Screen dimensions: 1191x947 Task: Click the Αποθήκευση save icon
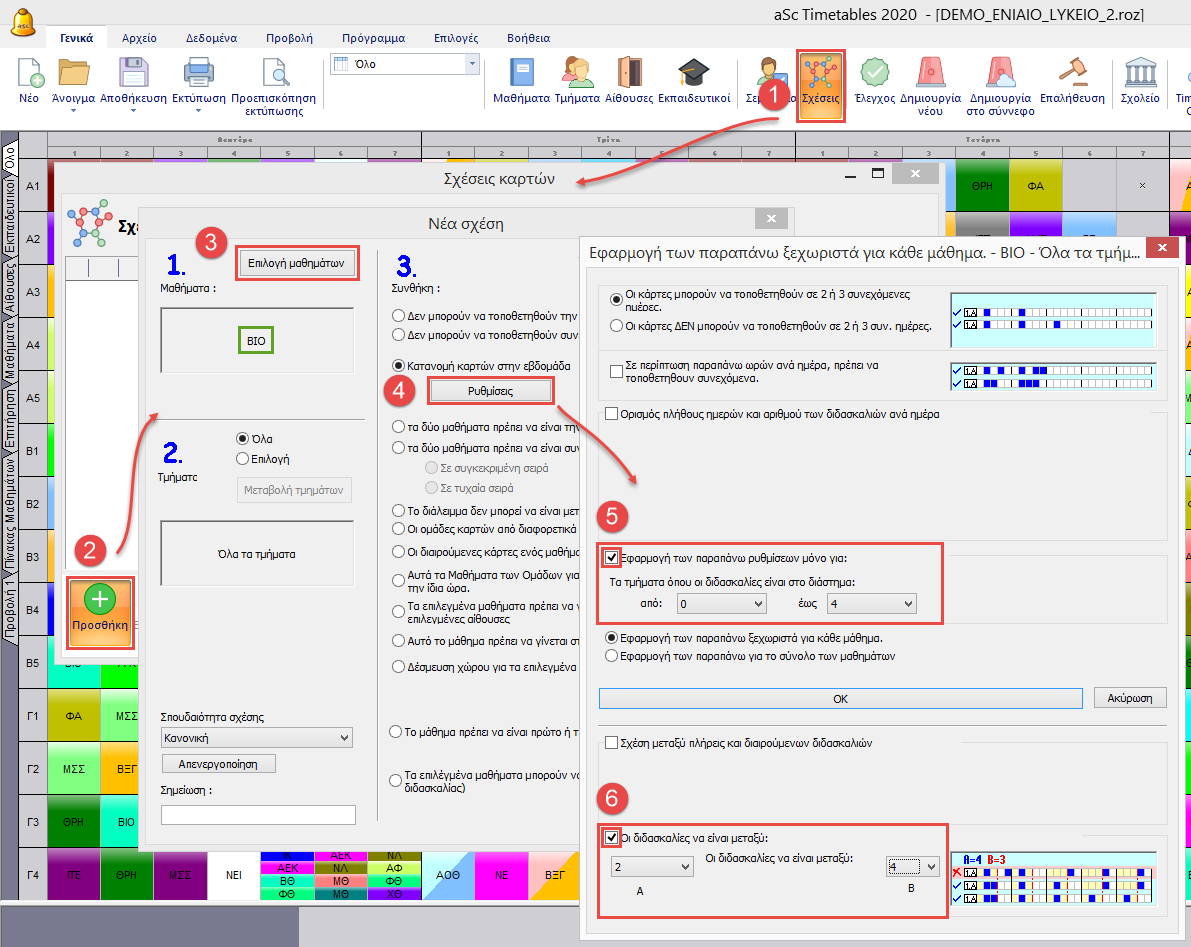click(x=133, y=74)
